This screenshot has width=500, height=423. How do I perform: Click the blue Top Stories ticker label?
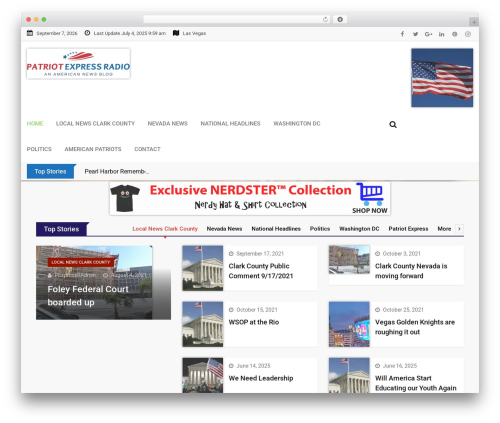pos(51,171)
